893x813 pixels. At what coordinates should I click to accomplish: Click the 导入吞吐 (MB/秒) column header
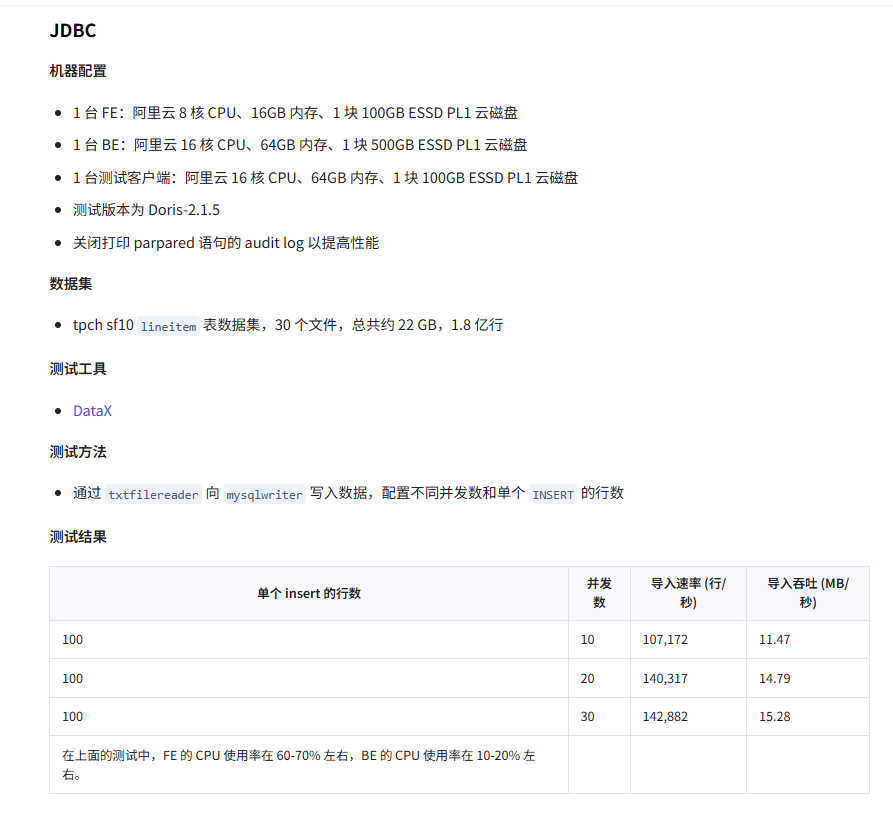[808, 593]
